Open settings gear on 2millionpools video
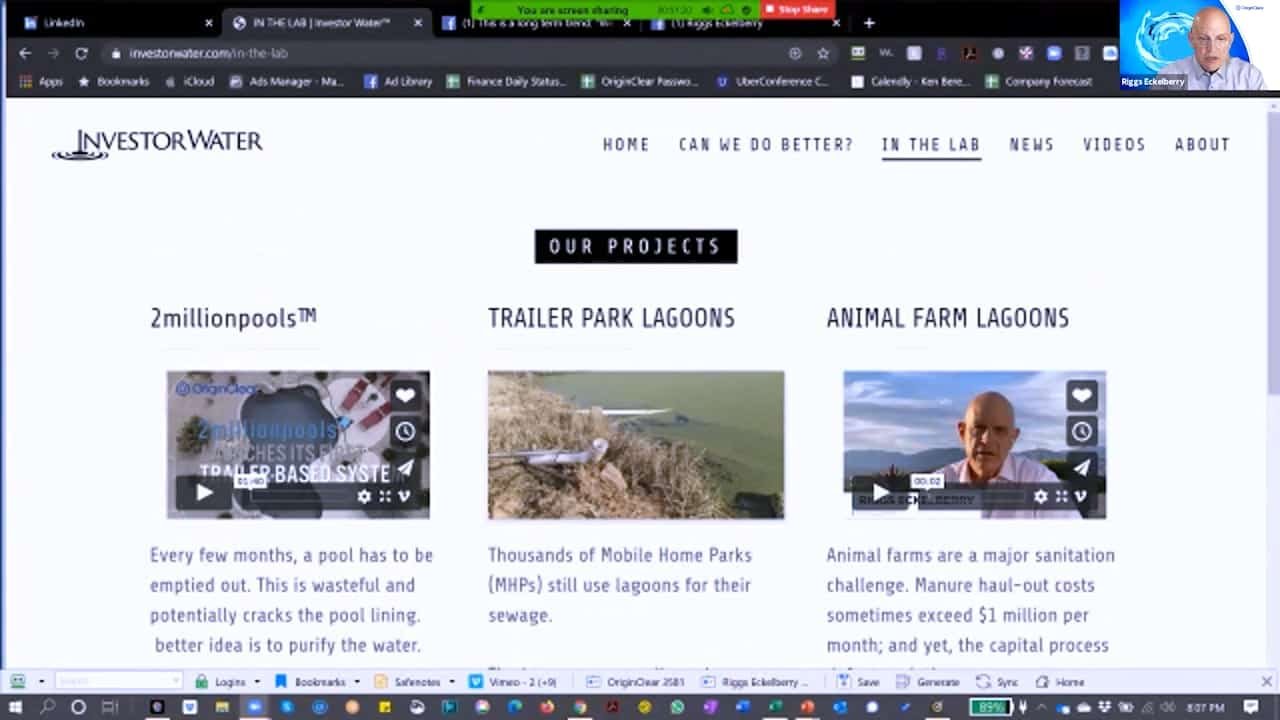 (364, 496)
